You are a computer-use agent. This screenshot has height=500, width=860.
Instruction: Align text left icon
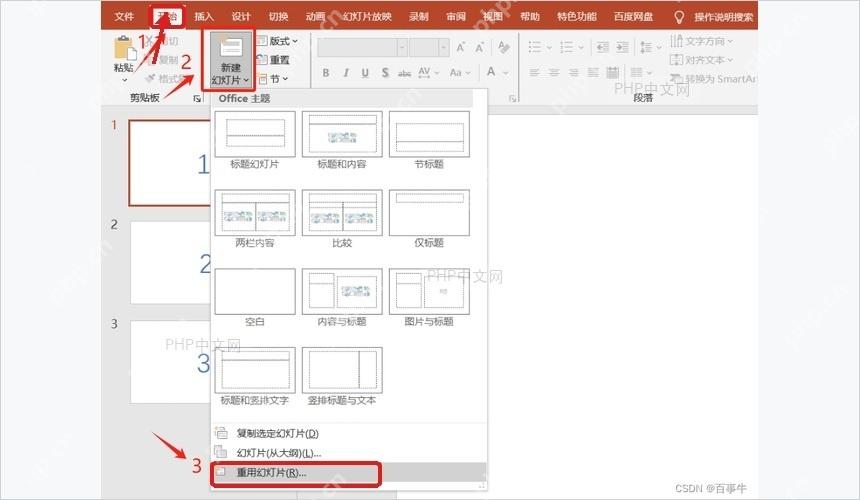(x=534, y=72)
